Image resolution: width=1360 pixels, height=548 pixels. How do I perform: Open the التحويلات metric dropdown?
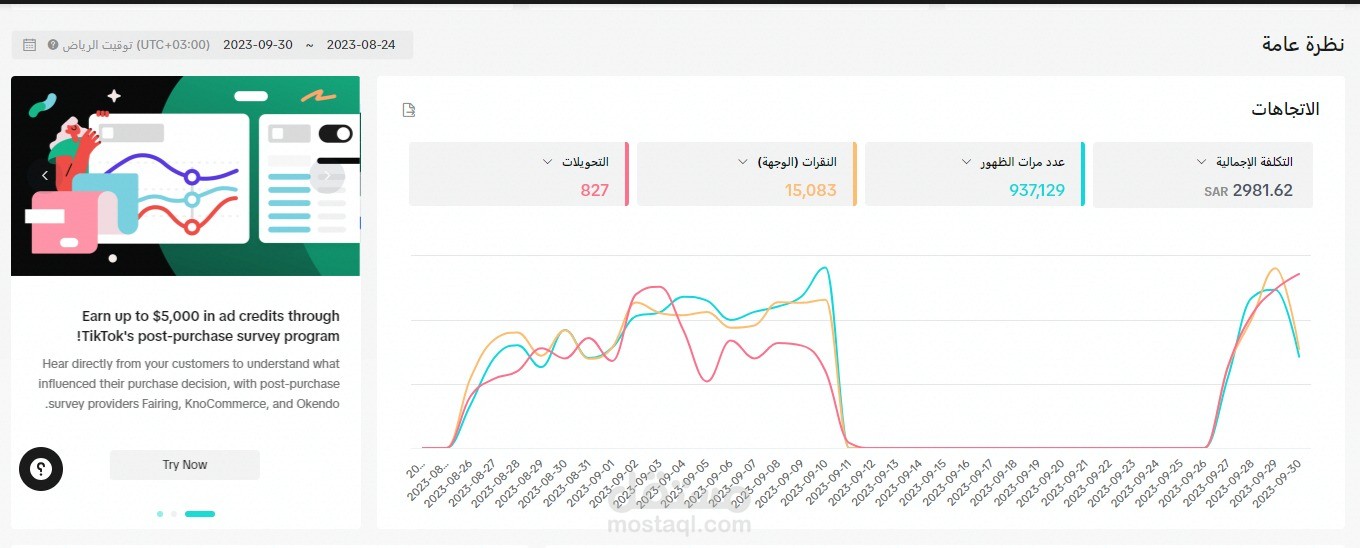tap(548, 162)
